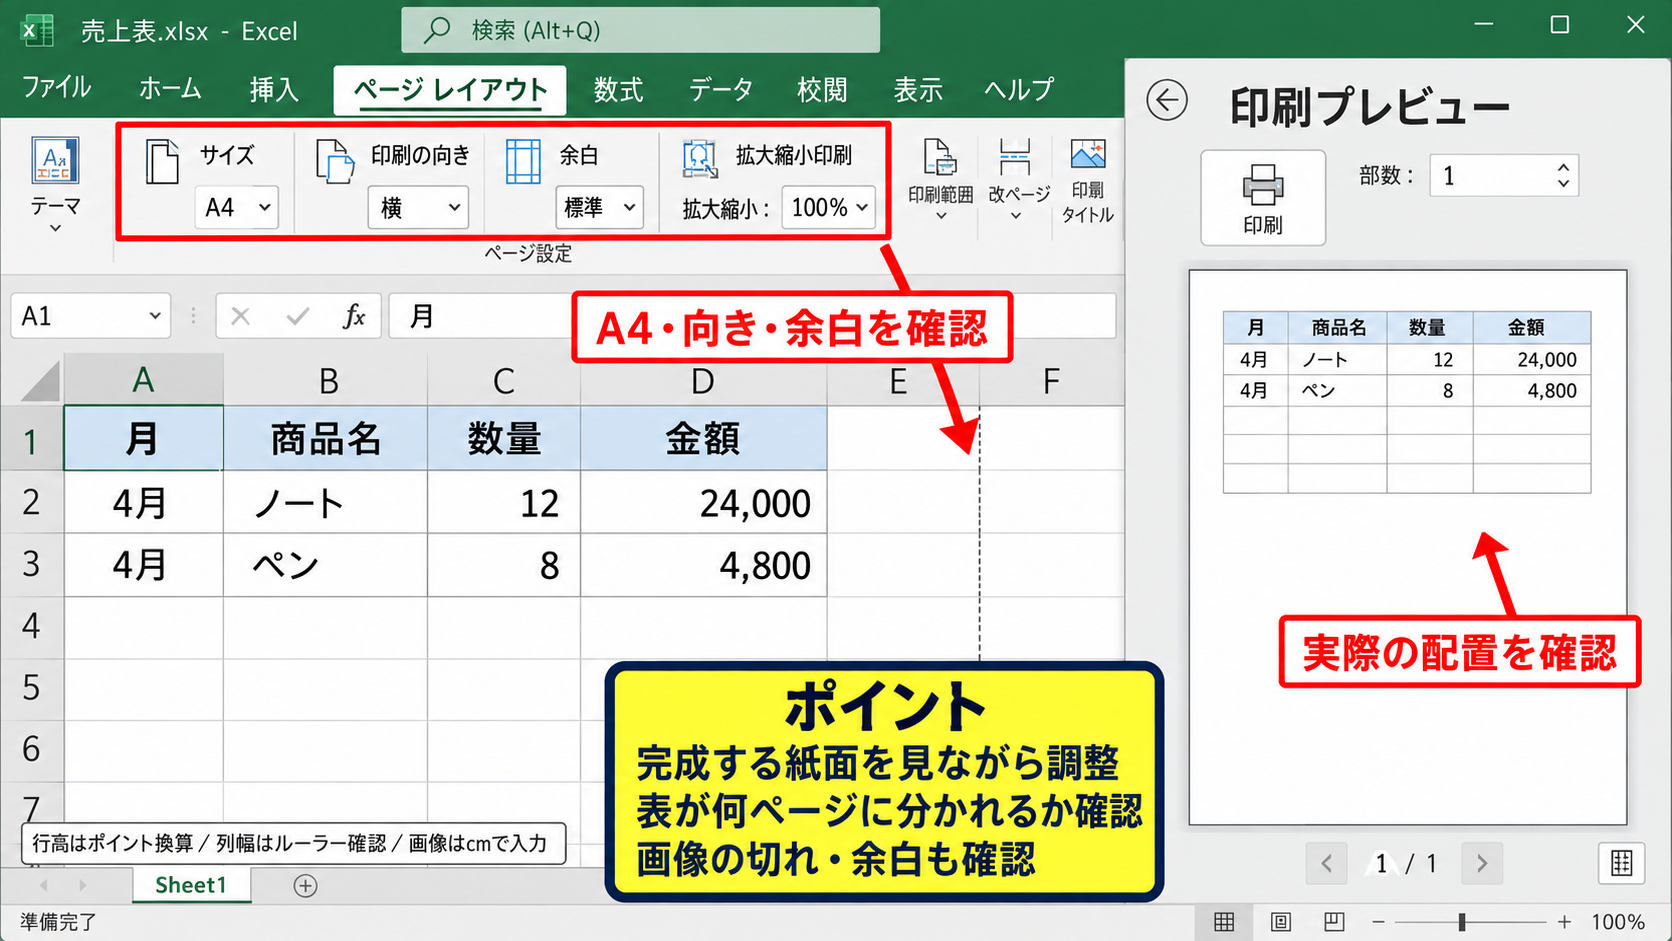
Task: Open the print titles (印刷タイトル) icon
Action: (1088, 155)
